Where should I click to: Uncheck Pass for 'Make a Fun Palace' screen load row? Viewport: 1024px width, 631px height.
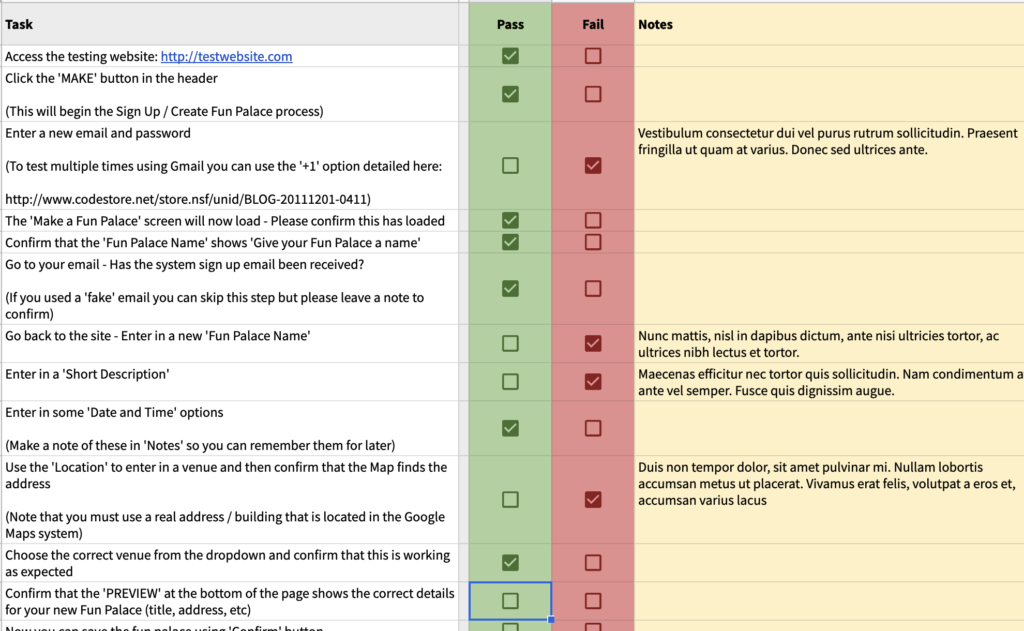tap(510, 220)
